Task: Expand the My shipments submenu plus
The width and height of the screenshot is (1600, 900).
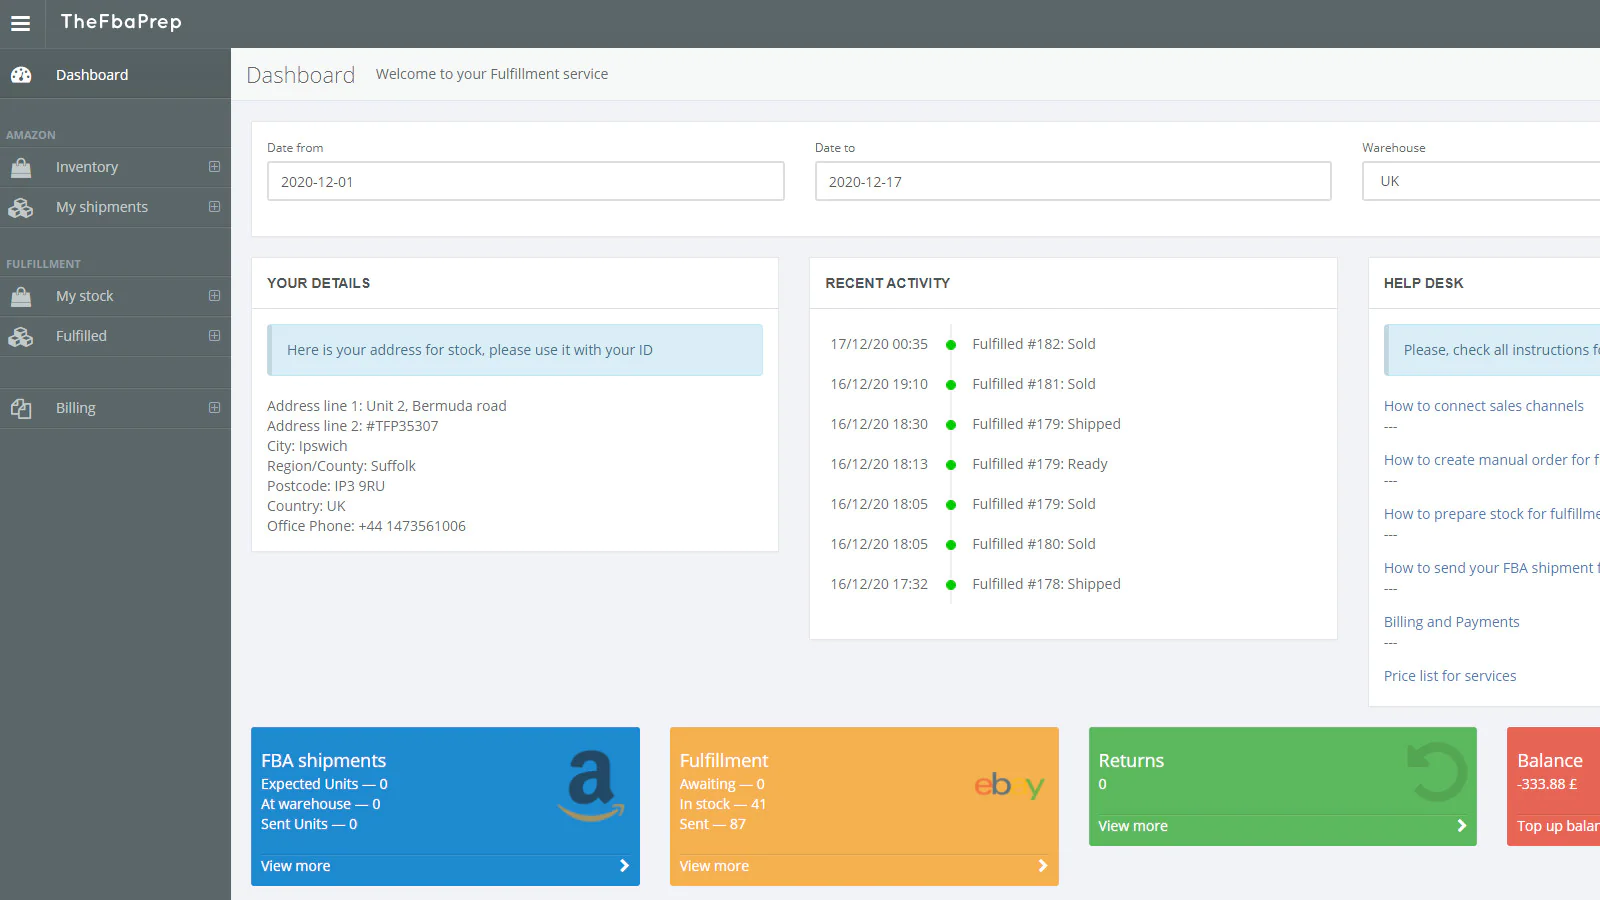Action: (214, 207)
